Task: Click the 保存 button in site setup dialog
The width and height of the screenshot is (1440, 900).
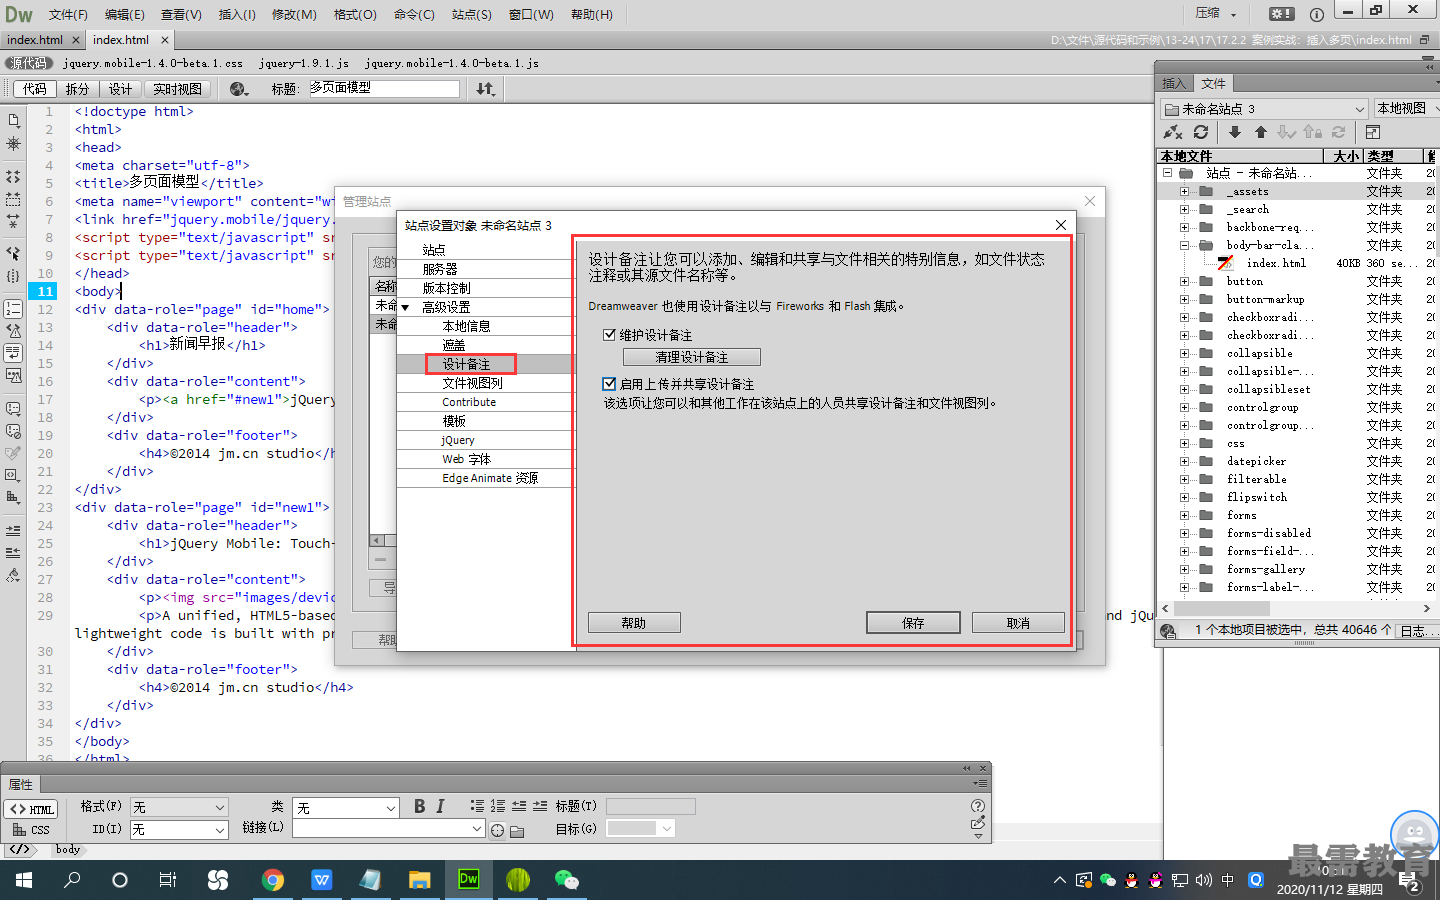Action: coord(913,623)
